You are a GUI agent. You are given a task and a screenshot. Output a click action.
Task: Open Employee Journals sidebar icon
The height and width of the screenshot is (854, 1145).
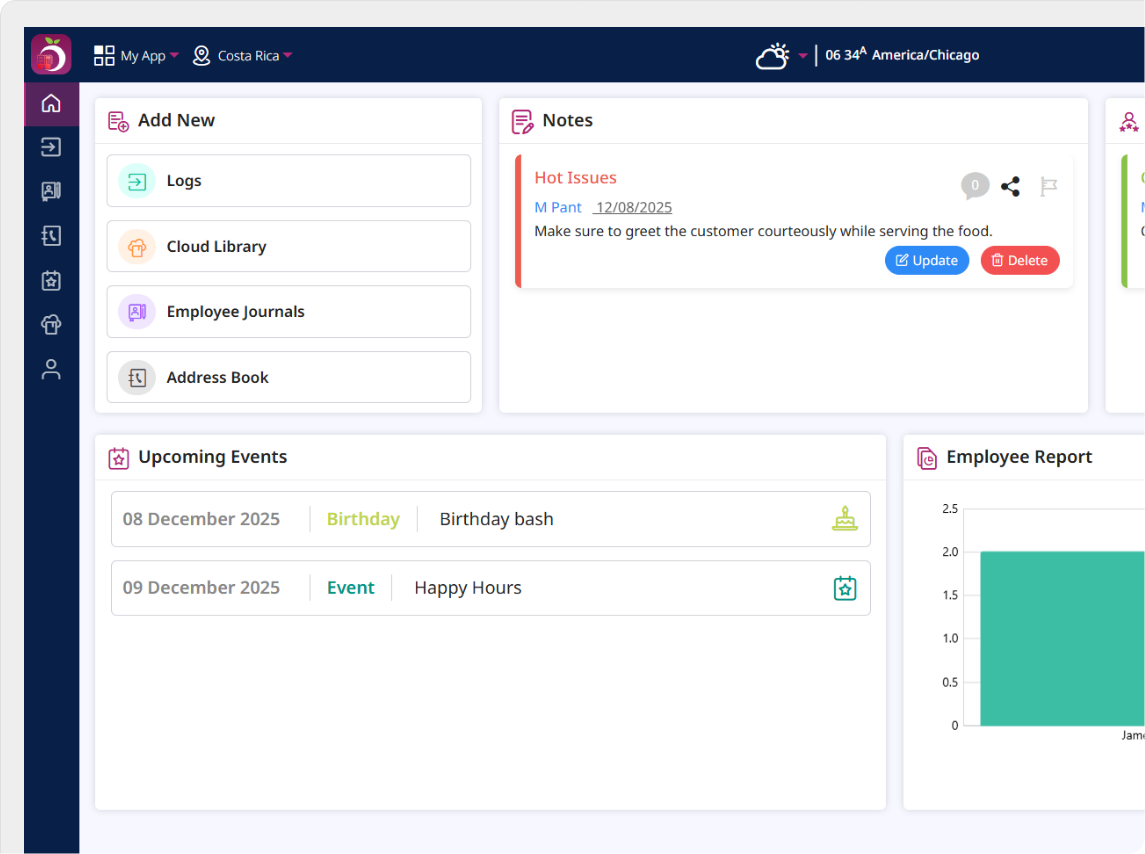pyautogui.click(x=51, y=191)
